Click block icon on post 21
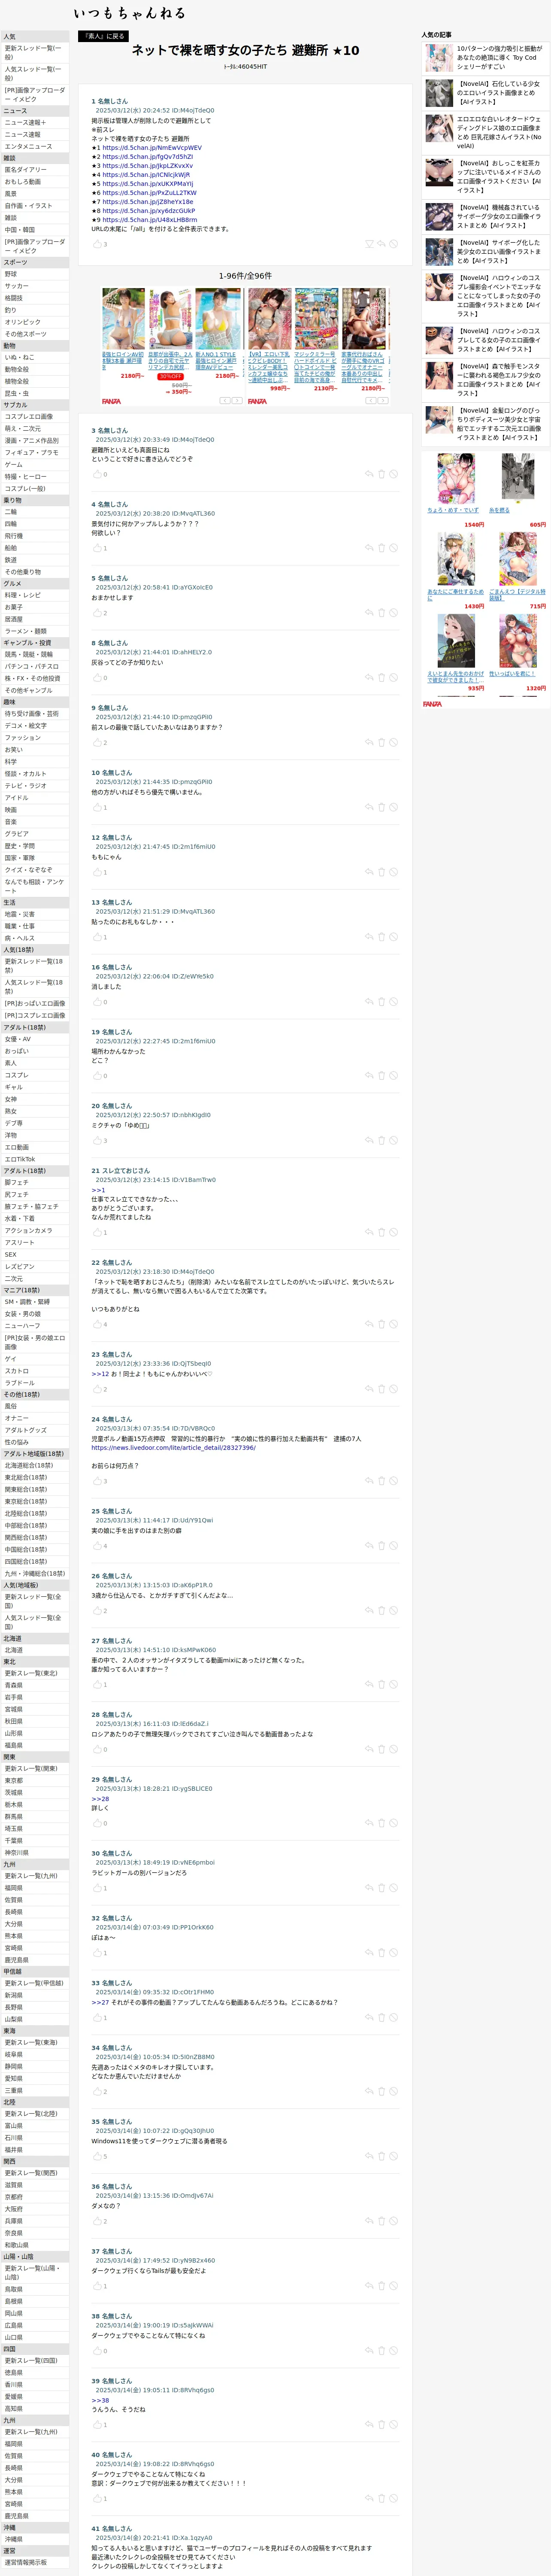The height and width of the screenshot is (2576, 551). 393,1233
